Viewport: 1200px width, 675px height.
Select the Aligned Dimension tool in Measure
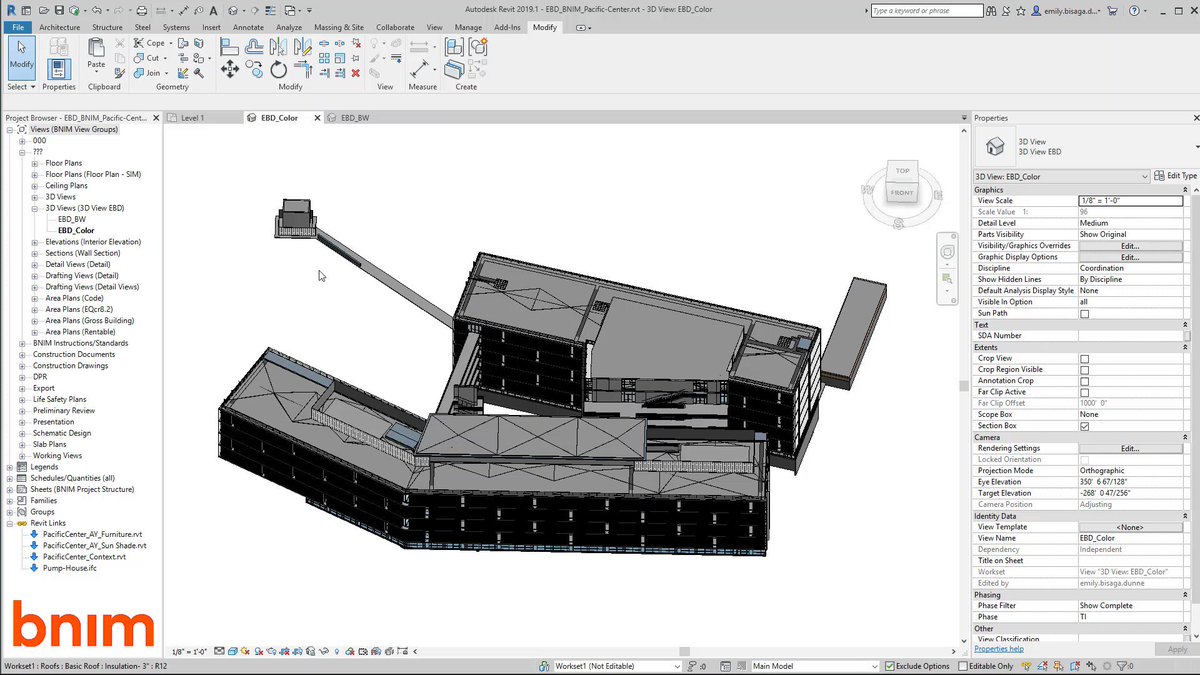tap(419, 69)
